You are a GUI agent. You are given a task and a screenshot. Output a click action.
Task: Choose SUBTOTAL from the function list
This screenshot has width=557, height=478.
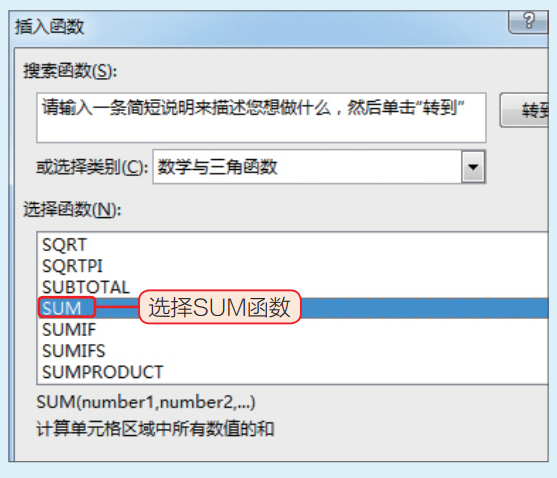86,287
